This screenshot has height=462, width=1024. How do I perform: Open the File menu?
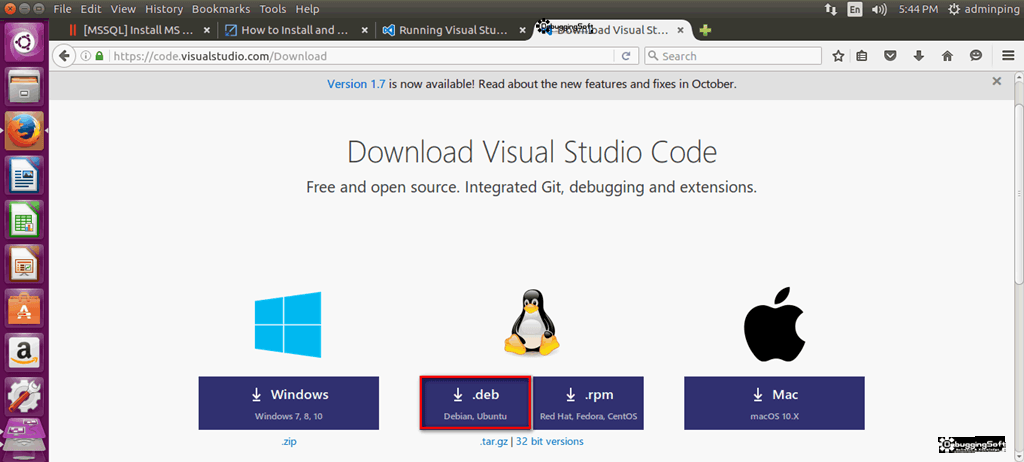coord(63,9)
